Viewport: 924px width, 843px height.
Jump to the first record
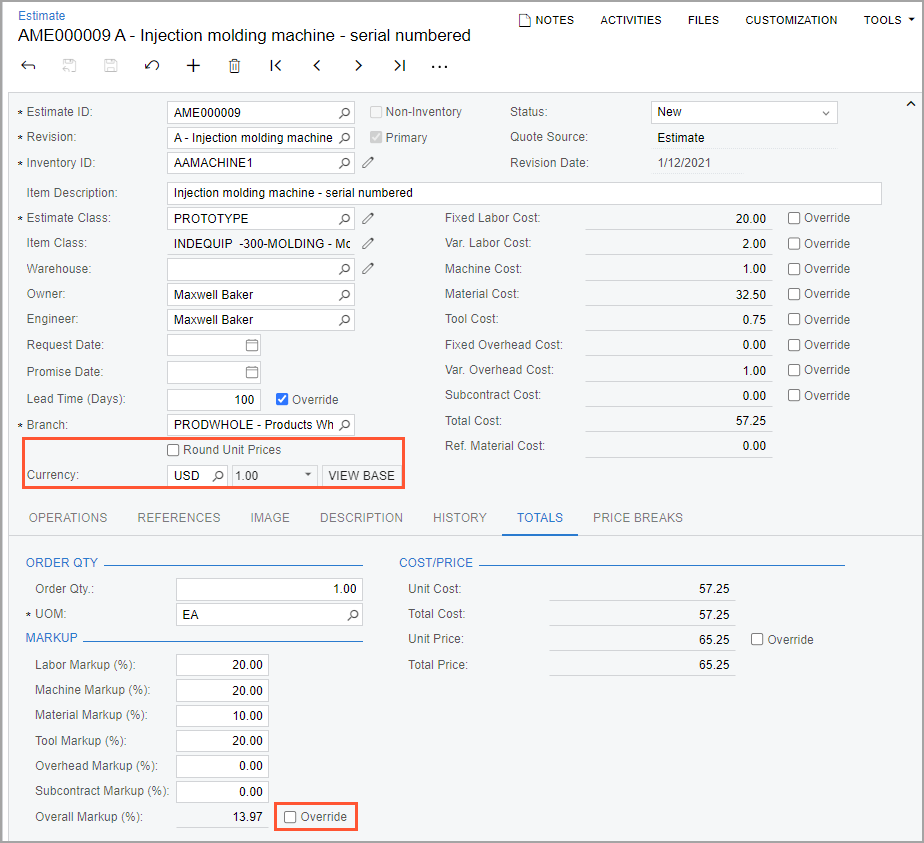(x=276, y=66)
